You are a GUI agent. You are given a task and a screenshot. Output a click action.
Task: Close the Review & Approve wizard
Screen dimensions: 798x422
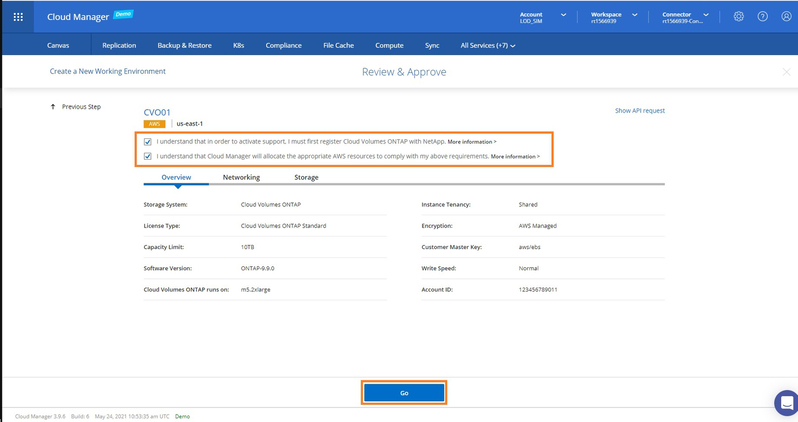click(786, 72)
